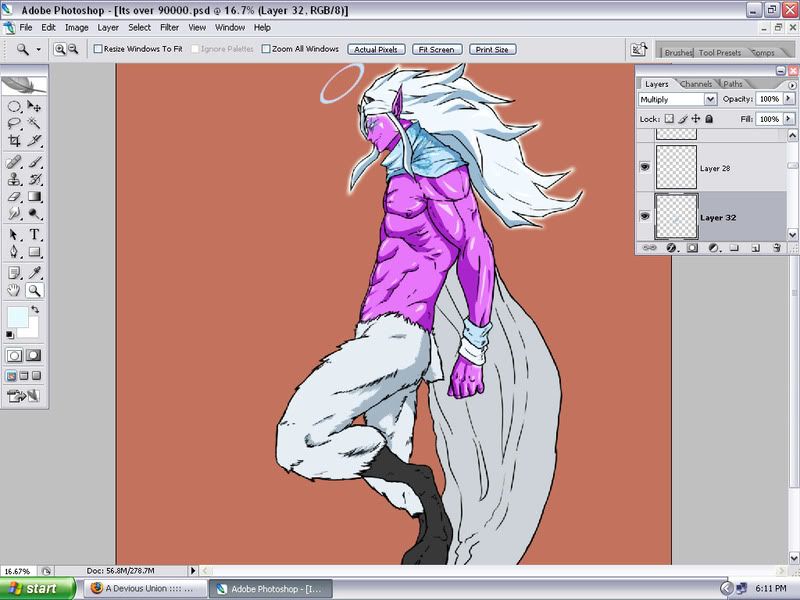800x600 pixels.
Task: Open the Image menu
Action: click(x=77, y=28)
